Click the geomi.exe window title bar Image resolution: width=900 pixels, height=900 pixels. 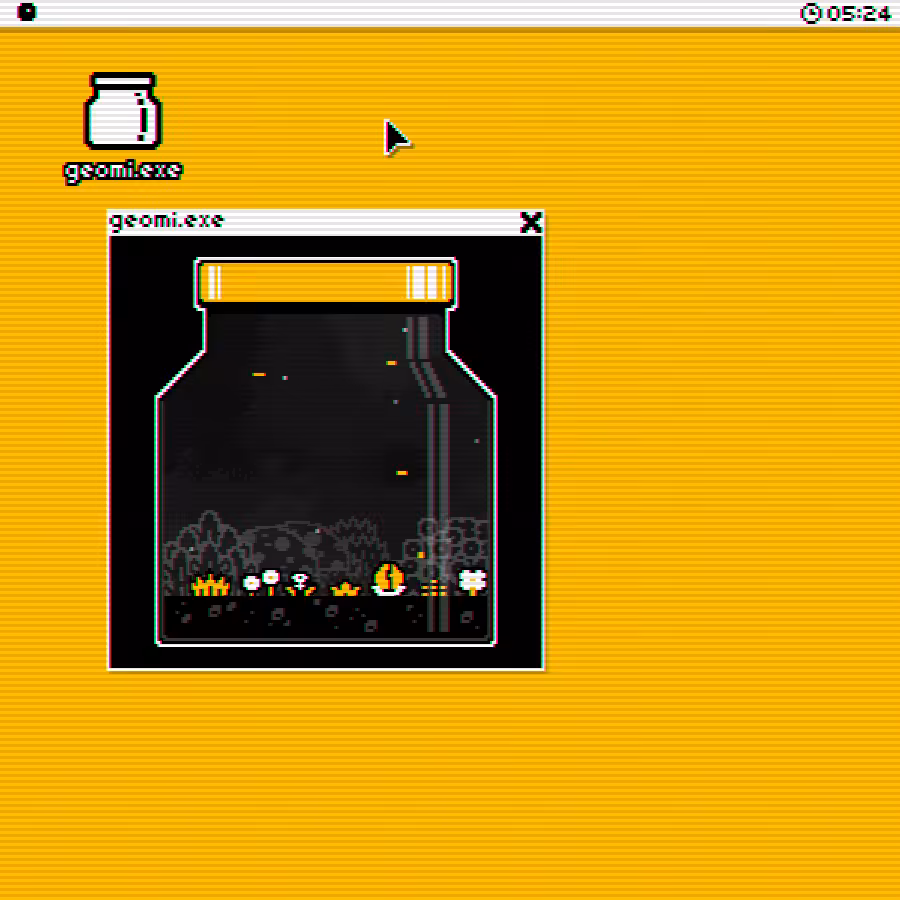pos(325,223)
